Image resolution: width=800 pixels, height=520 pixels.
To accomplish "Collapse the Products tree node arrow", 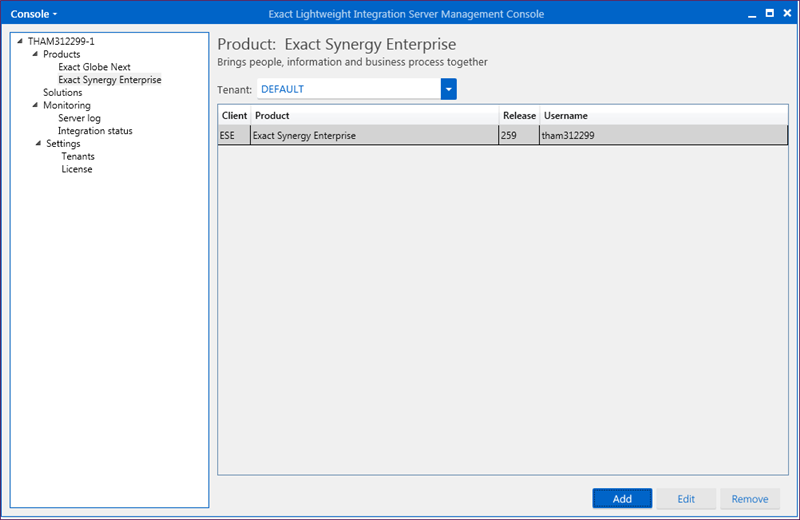I will [x=35, y=54].
